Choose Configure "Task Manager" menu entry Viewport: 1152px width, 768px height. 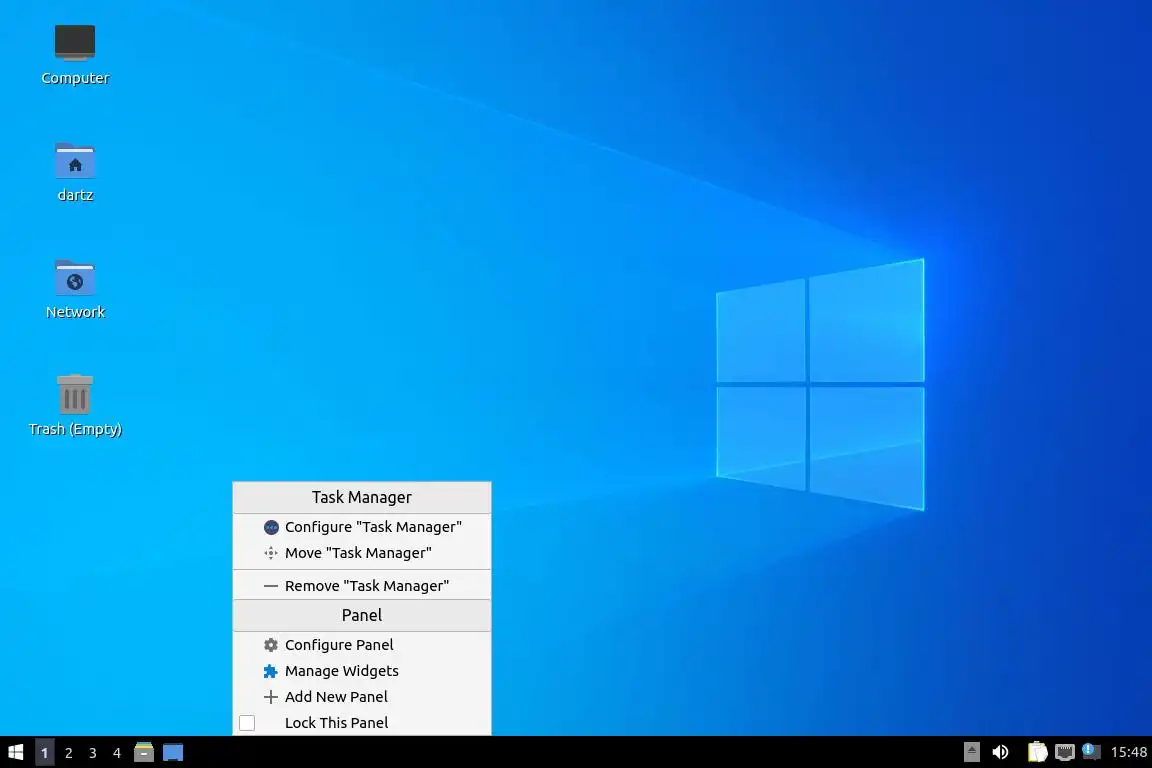(361, 527)
